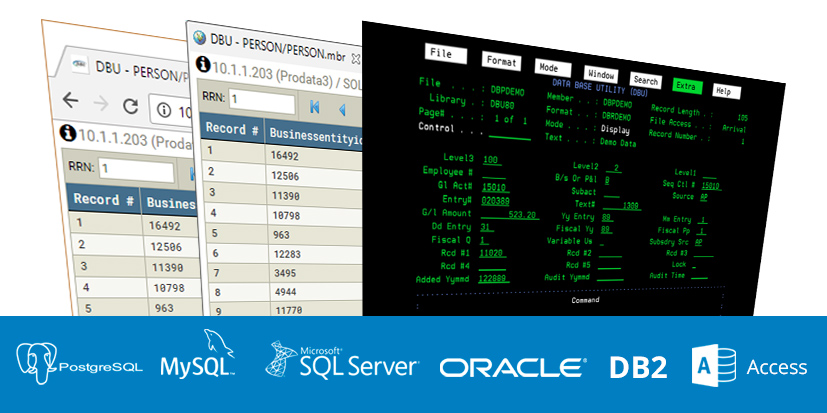Image resolution: width=827 pixels, height=413 pixels.
Task: Select the highlighted Extra menu
Action: (687, 87)
